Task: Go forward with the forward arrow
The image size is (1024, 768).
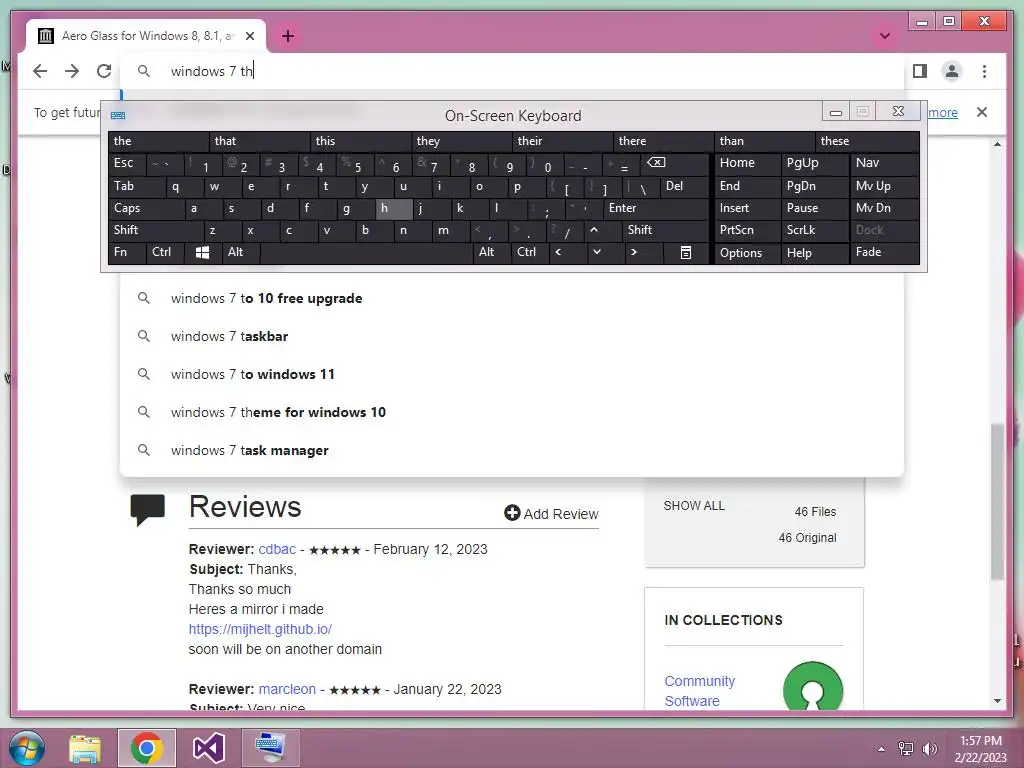Action: (72, 71)
